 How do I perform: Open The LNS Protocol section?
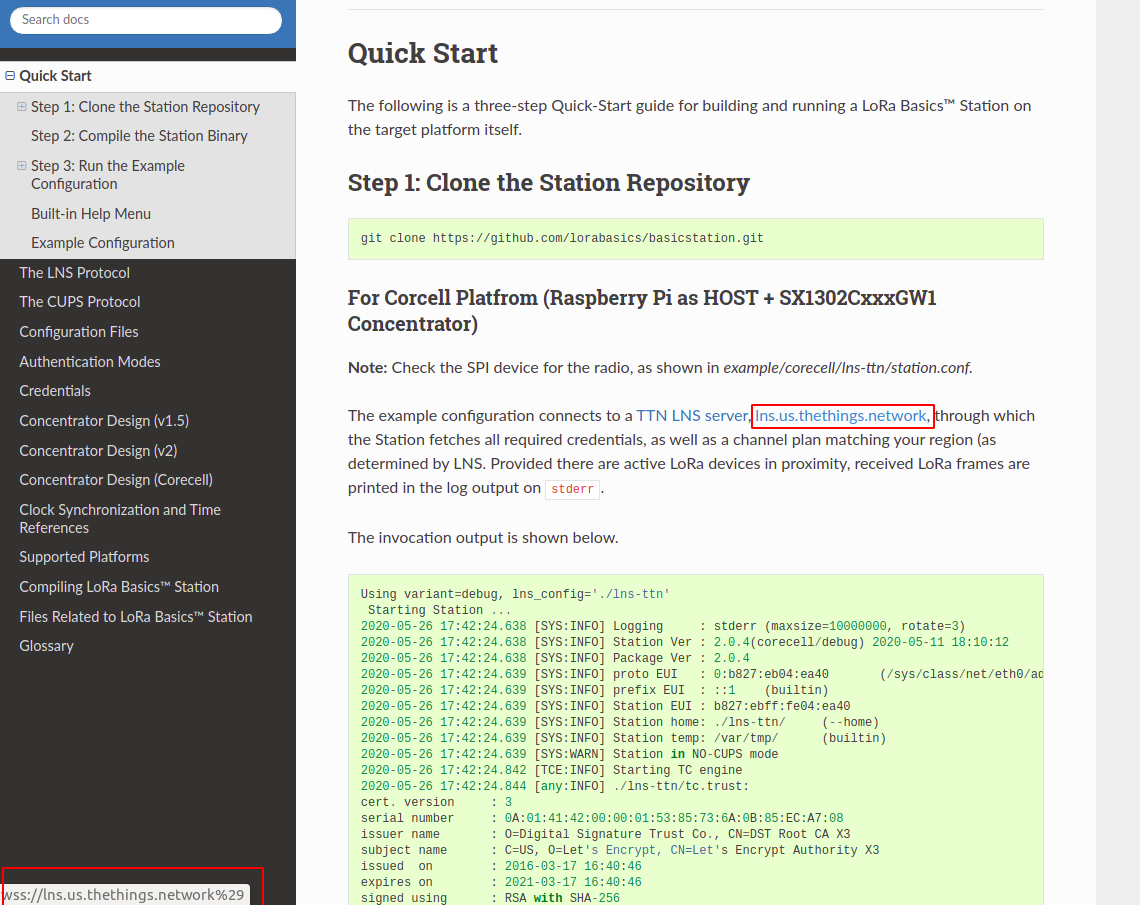click(x=77, y=272)
